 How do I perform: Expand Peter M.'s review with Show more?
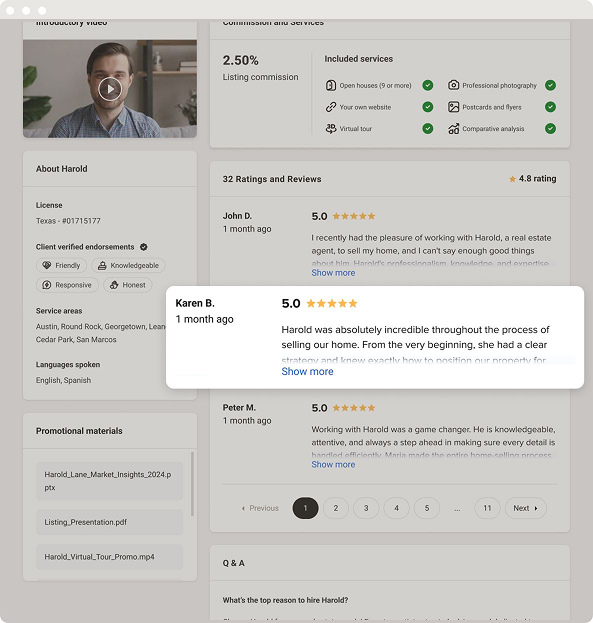click(333, 464)
